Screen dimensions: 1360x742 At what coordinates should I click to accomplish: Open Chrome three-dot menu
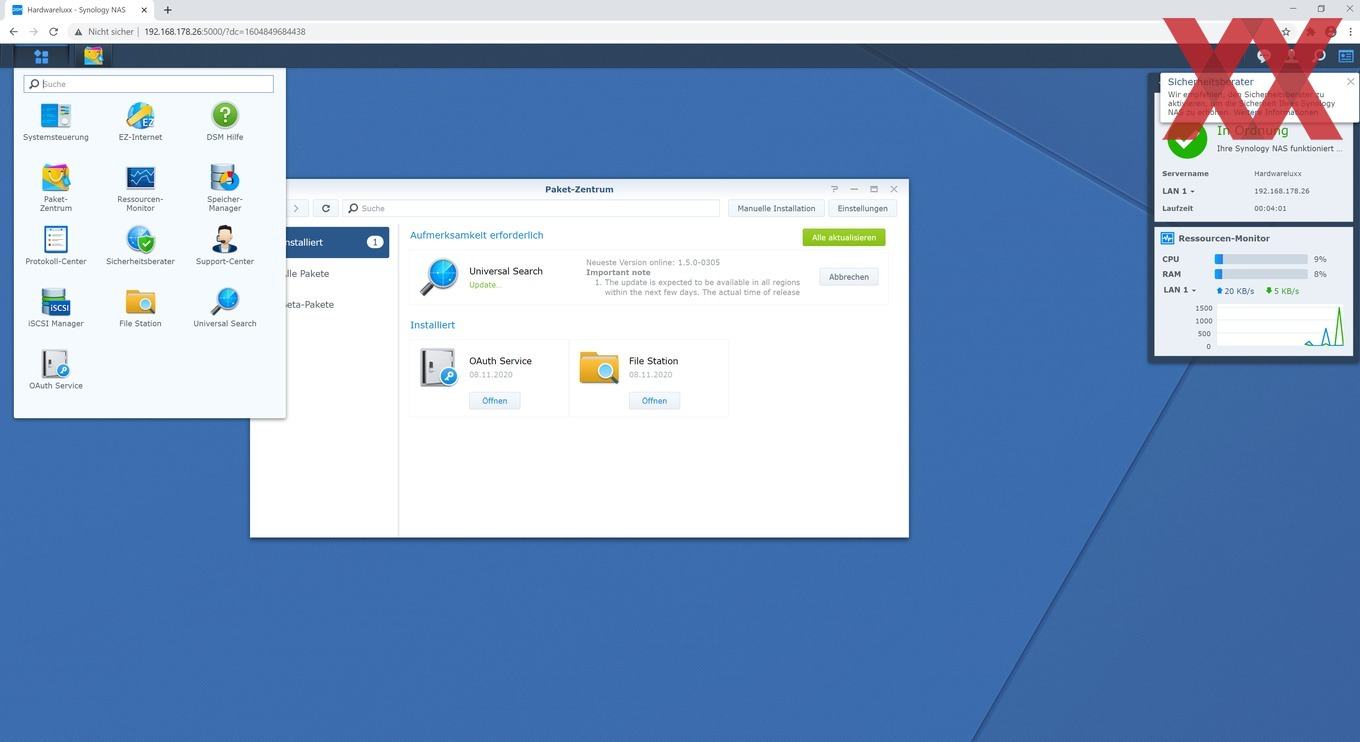click(1350, 31)
